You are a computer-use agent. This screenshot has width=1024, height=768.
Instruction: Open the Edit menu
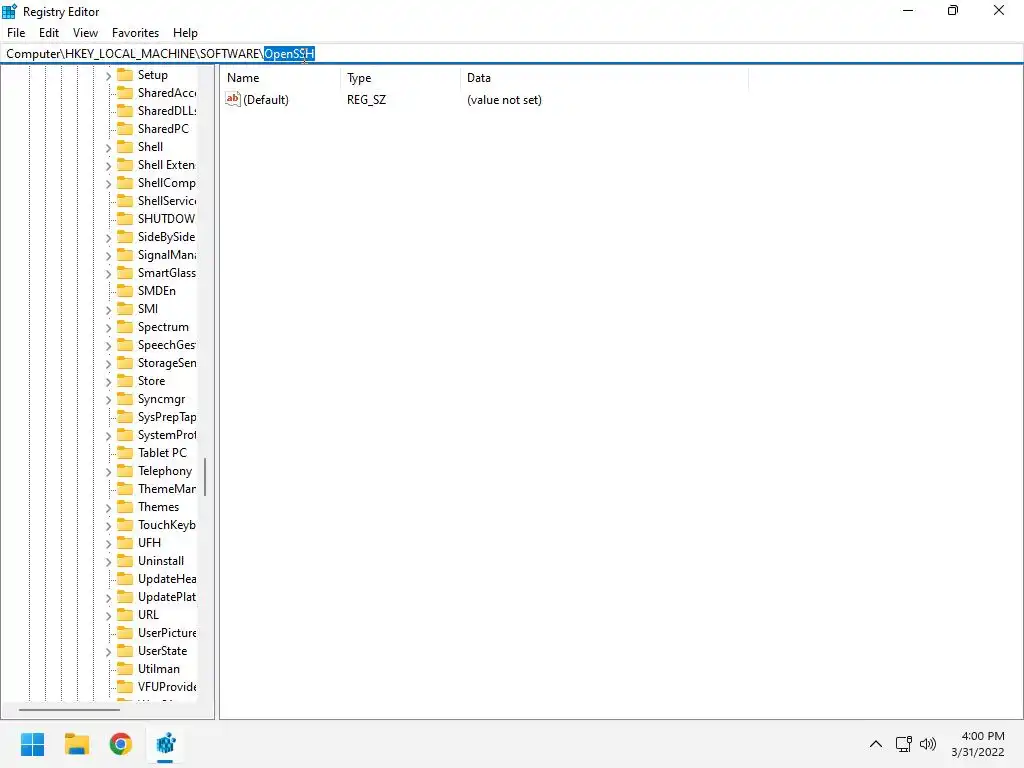pos(49,33)
